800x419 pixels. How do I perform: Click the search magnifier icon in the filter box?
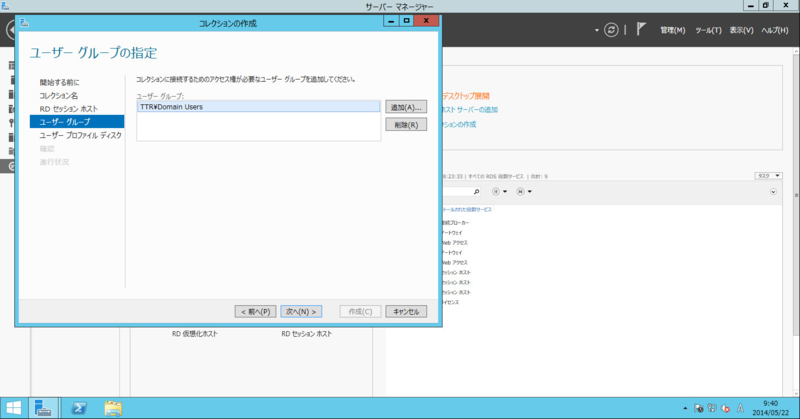coord(477,192)
